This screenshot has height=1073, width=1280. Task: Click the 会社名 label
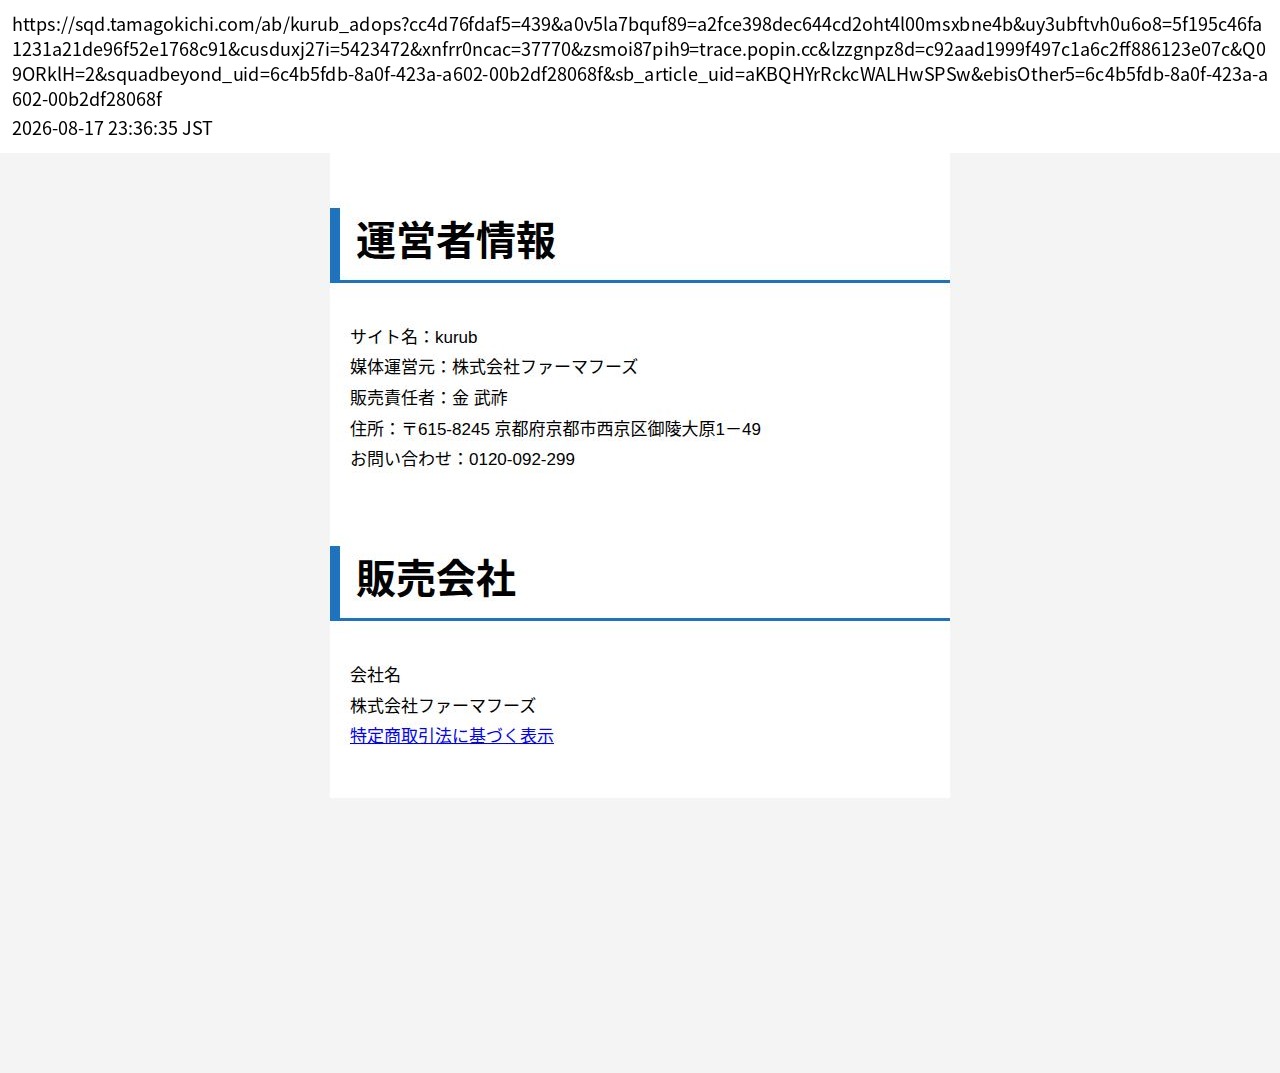tap(375, 675)
